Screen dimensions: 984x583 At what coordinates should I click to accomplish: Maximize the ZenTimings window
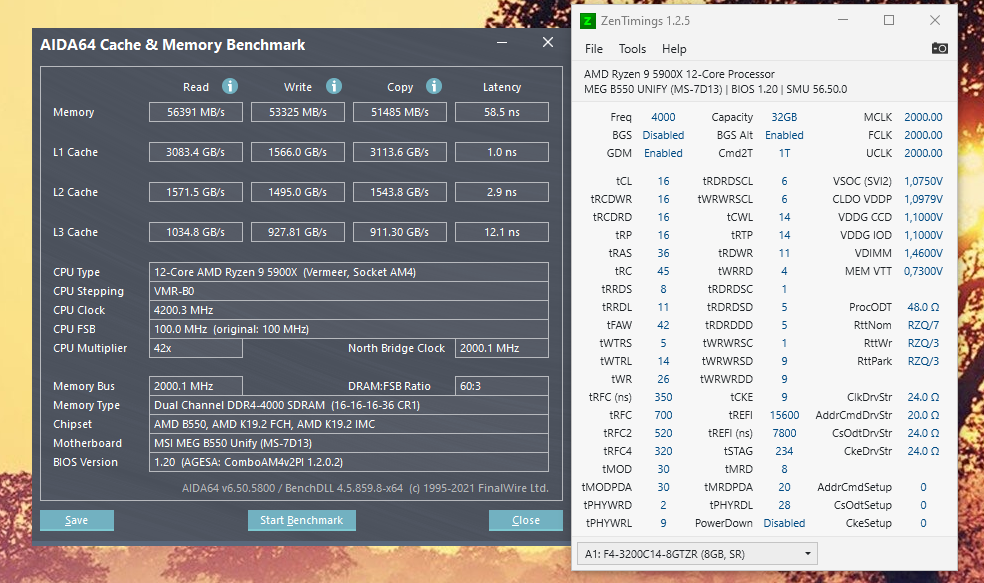pyautogui.click(x=889, y=20)
